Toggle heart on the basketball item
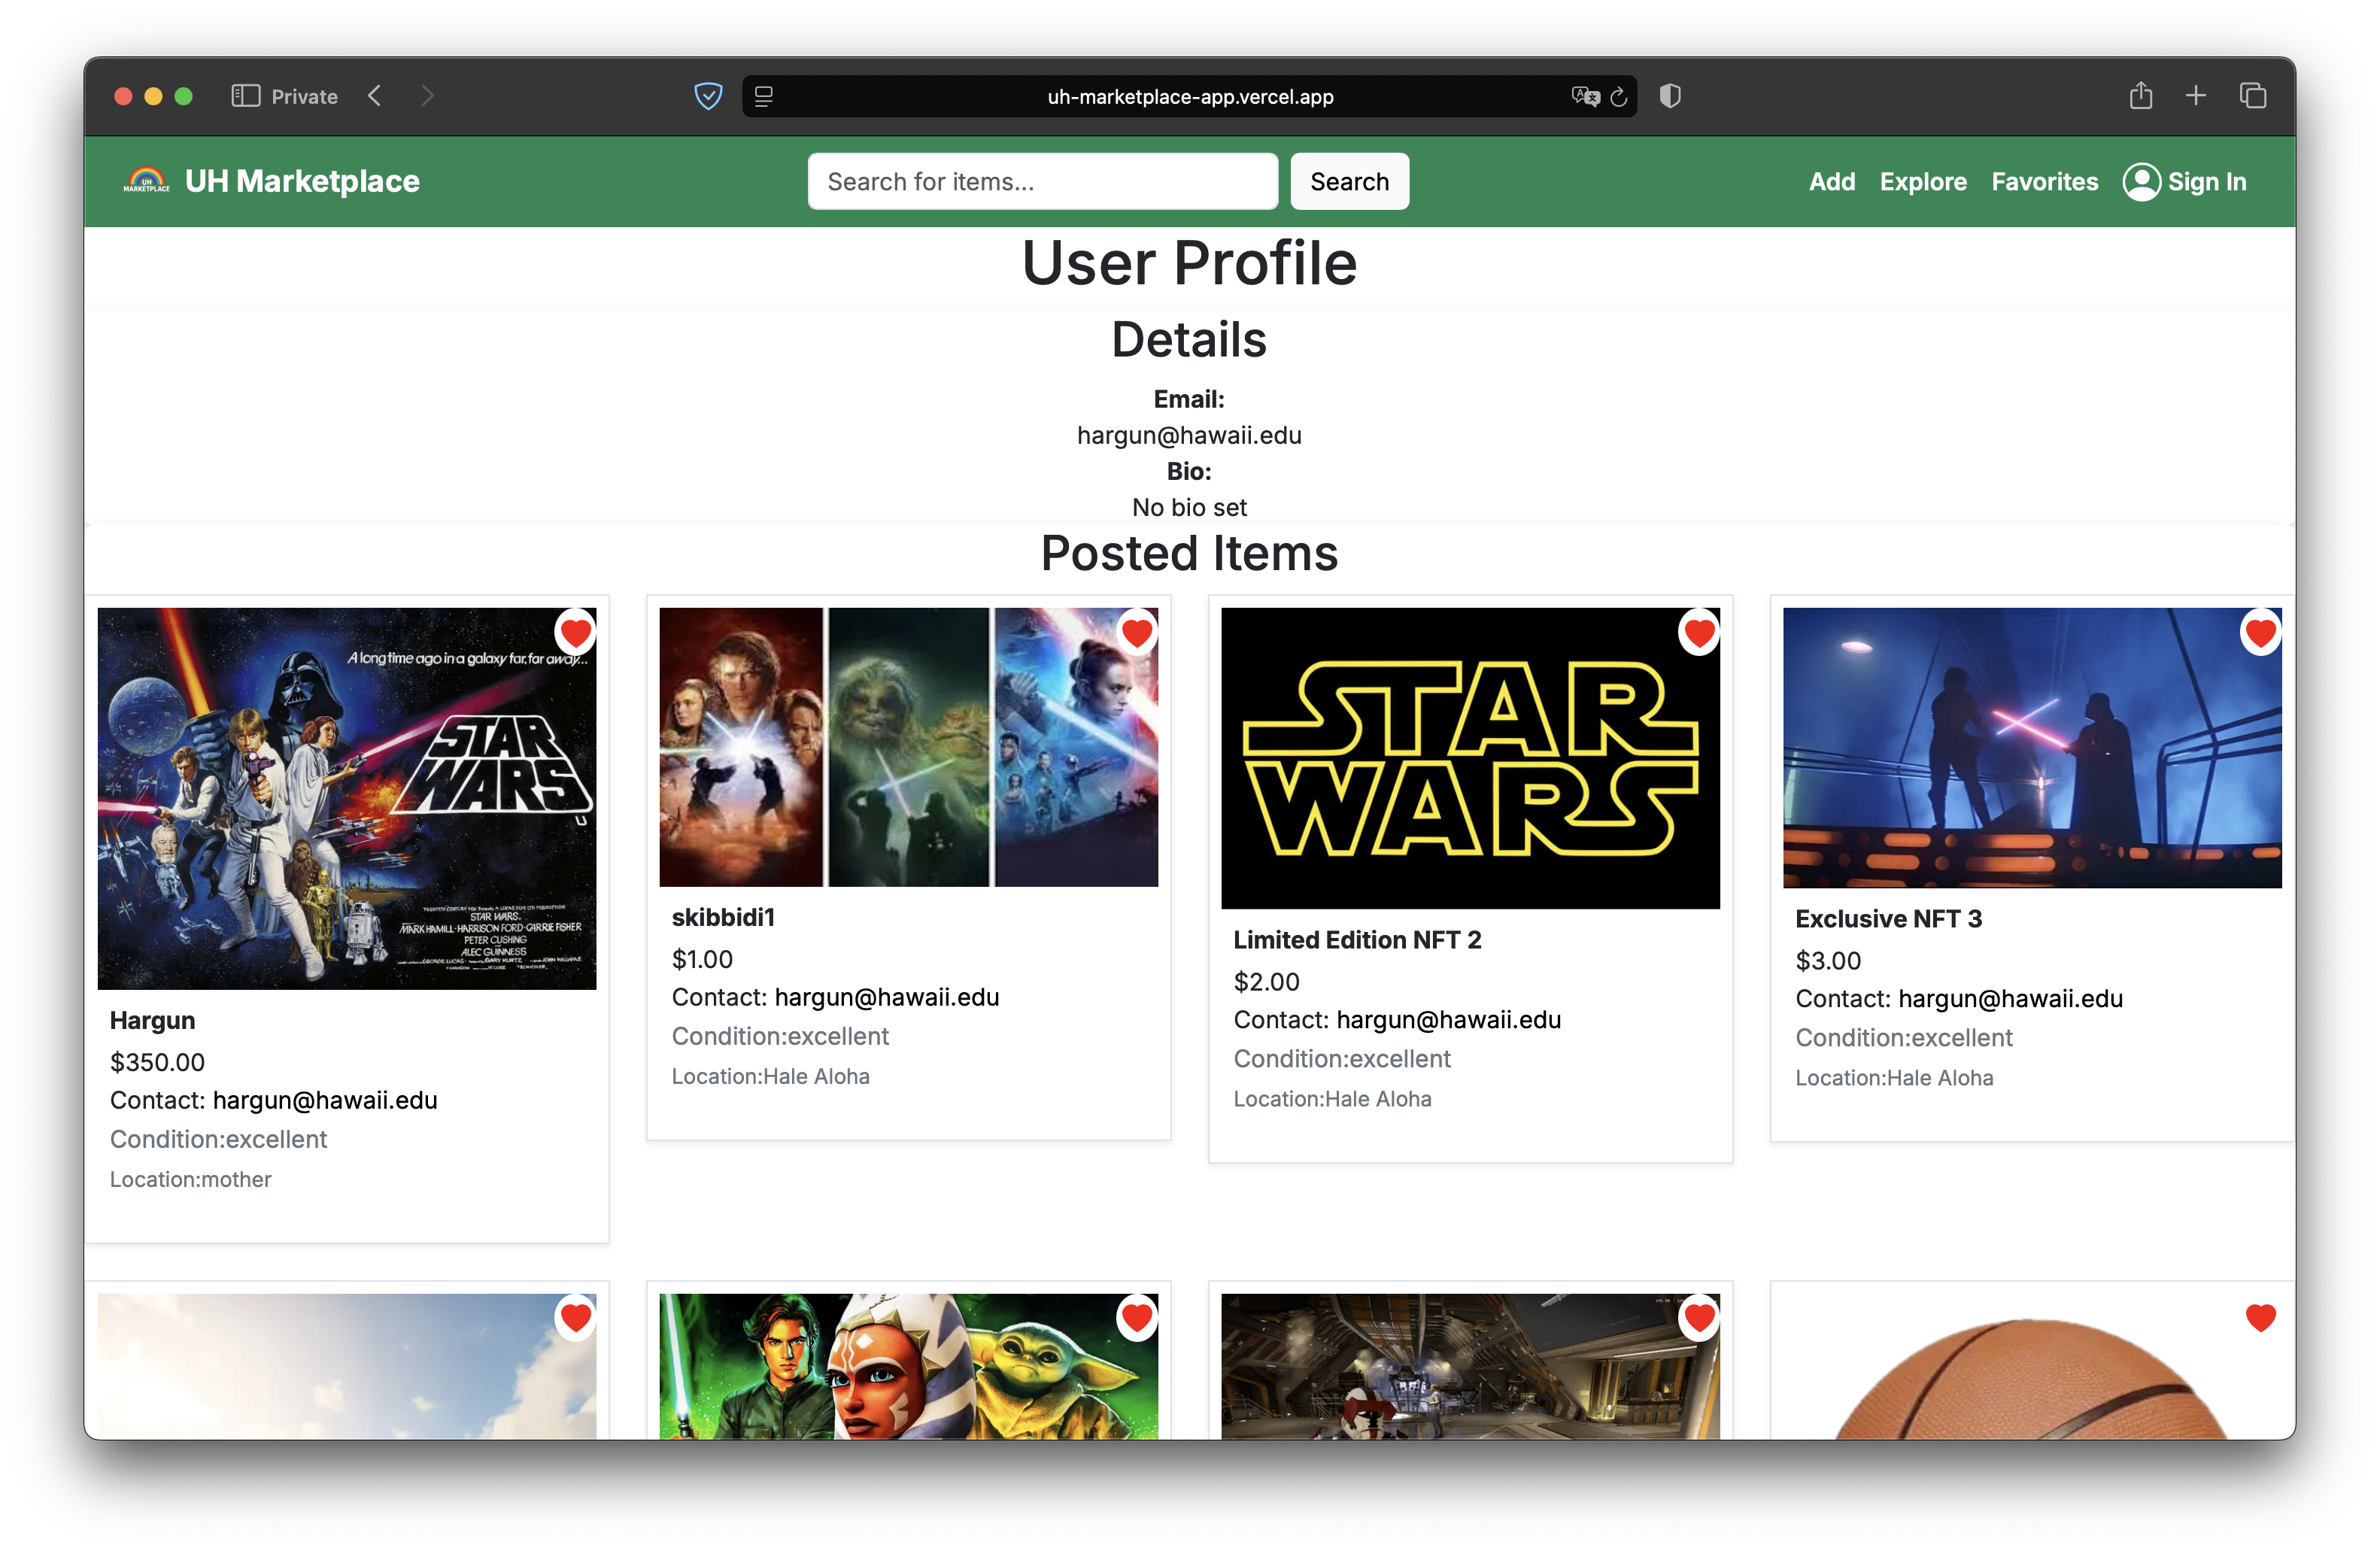The height and width of the screenshot is (1551, 2380). point(2260,1317)
